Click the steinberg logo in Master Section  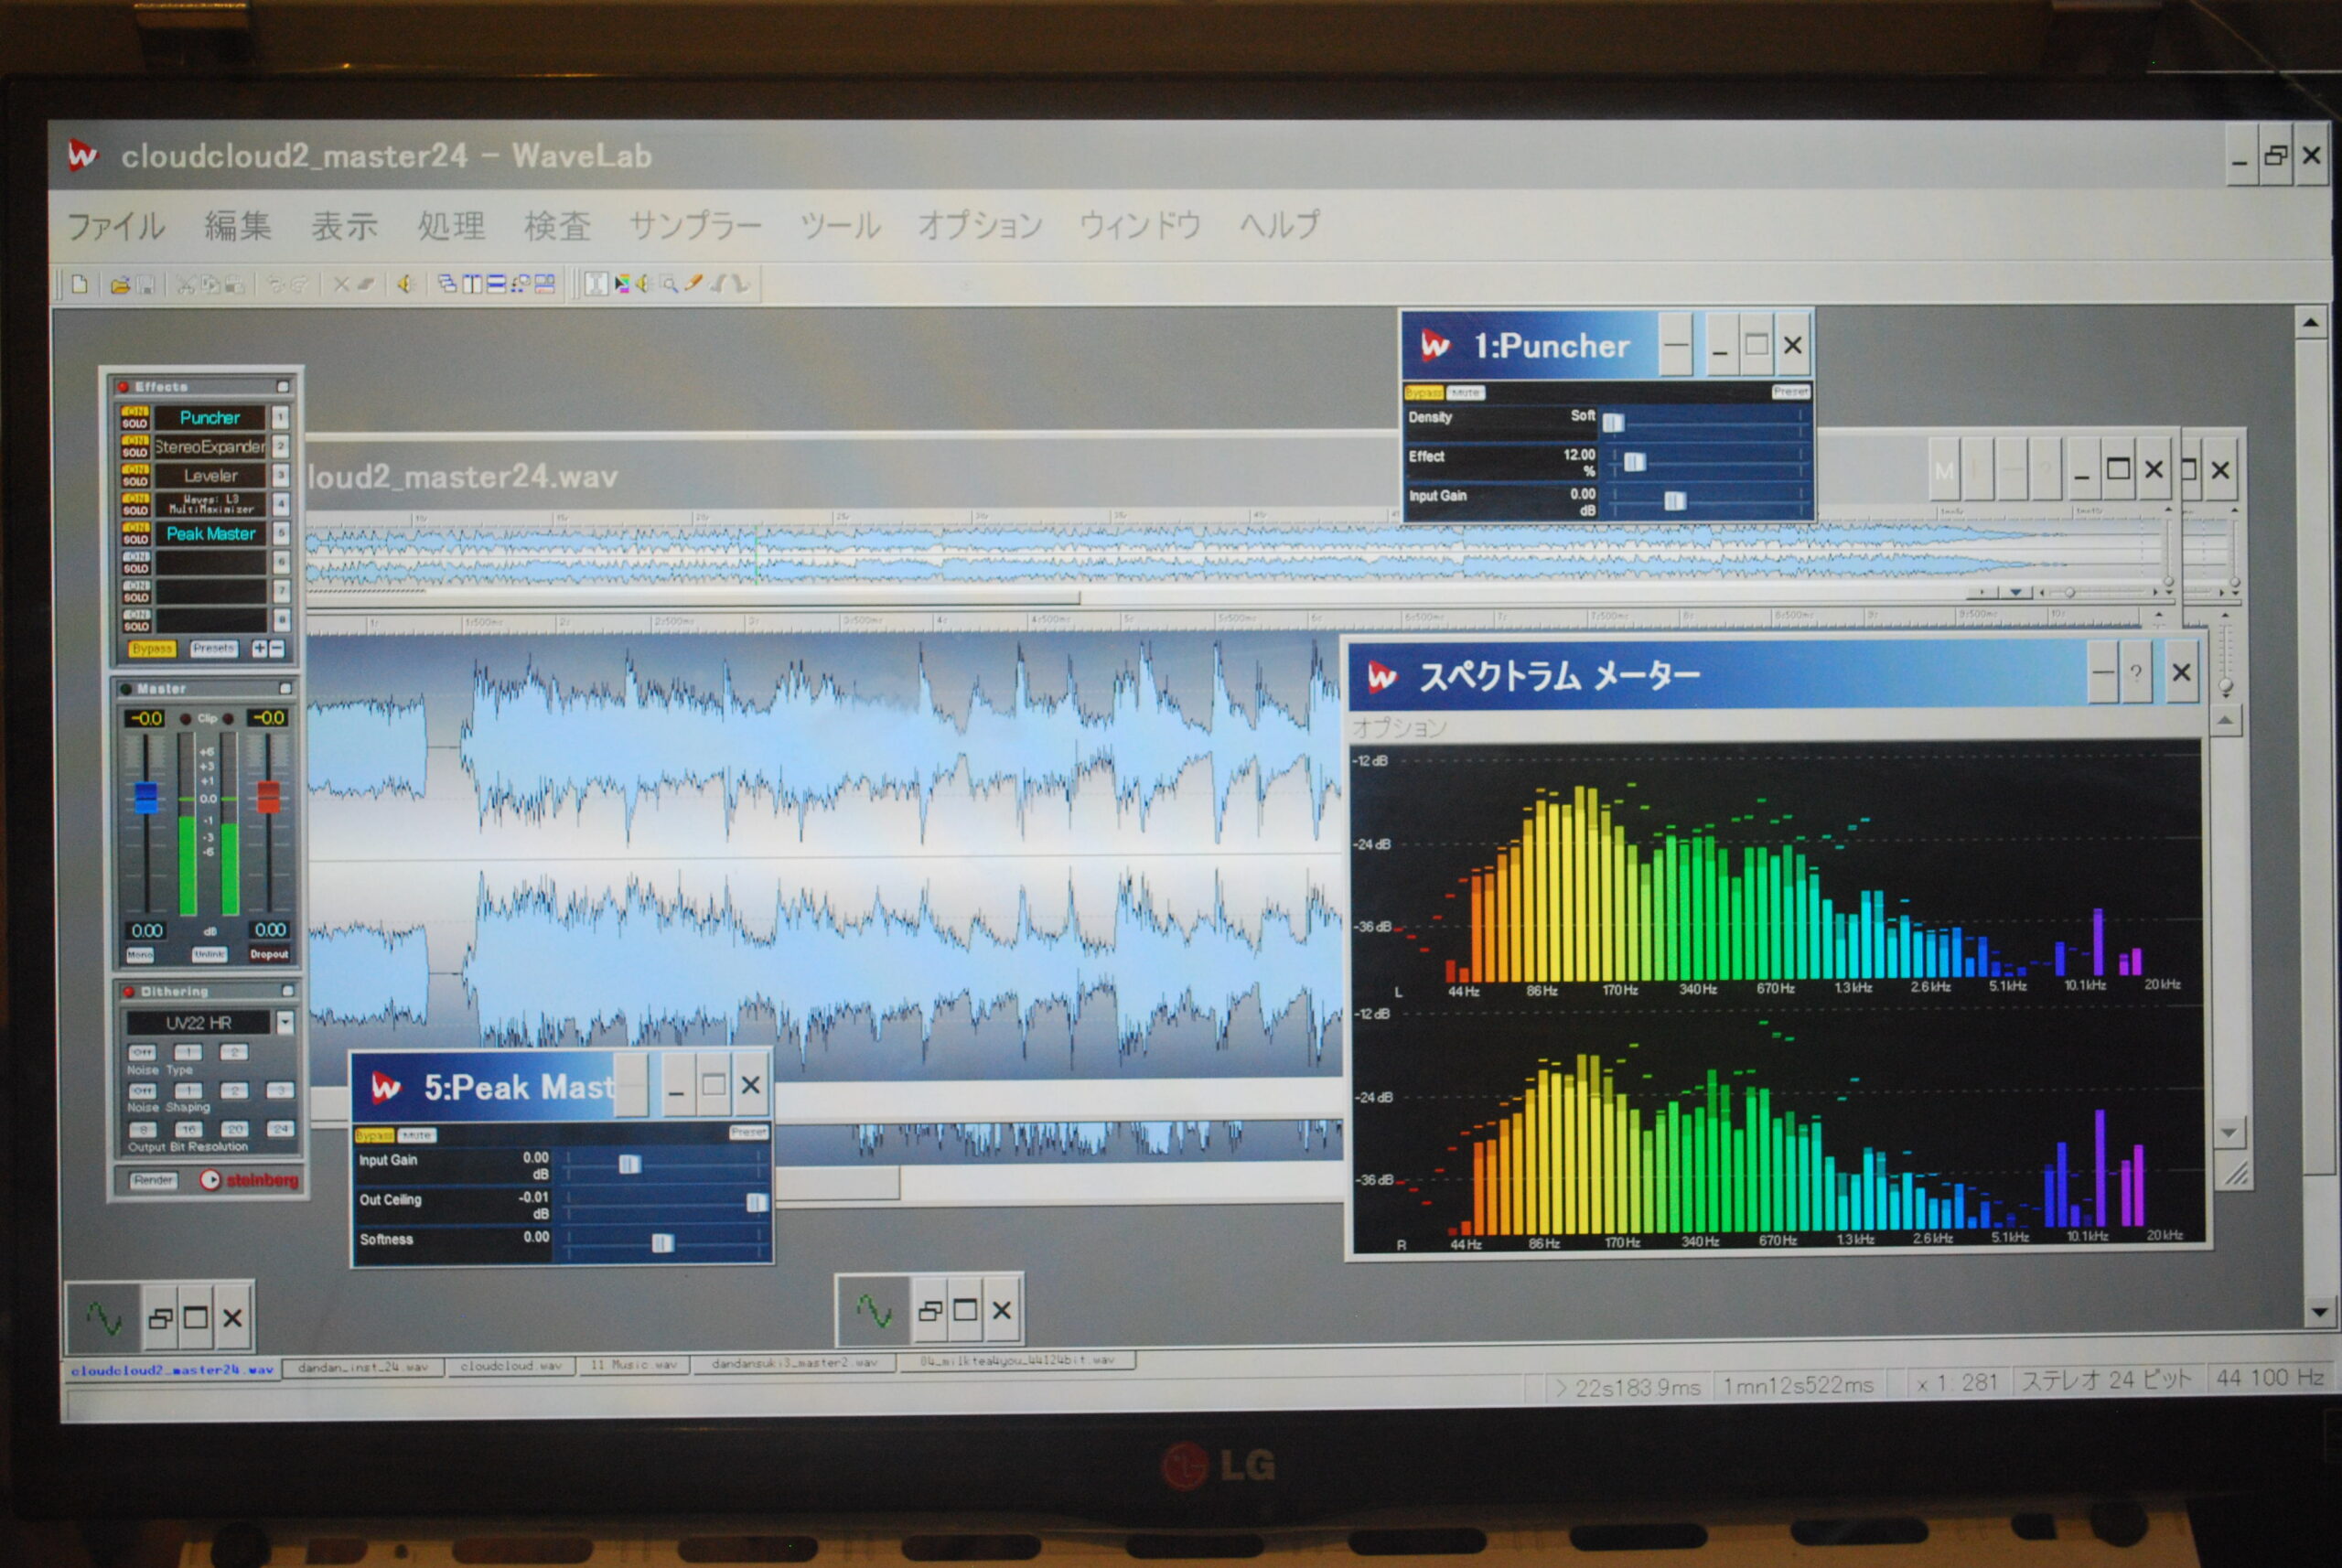[250, 1181]
